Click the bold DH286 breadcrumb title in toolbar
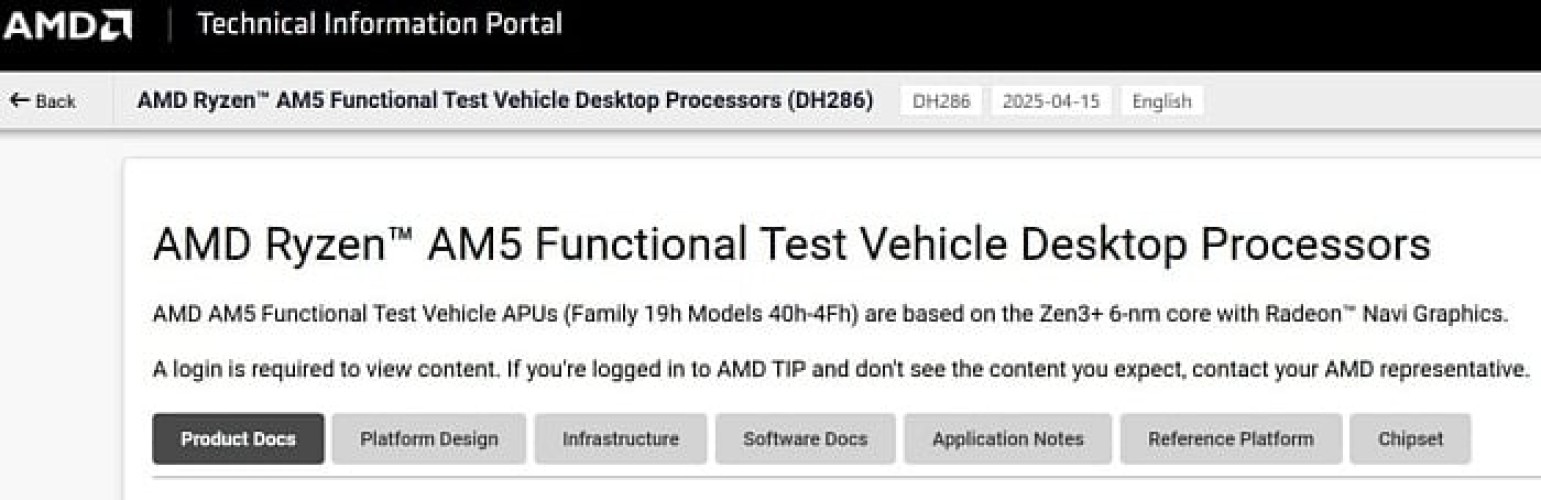 (x=505, y=101)
